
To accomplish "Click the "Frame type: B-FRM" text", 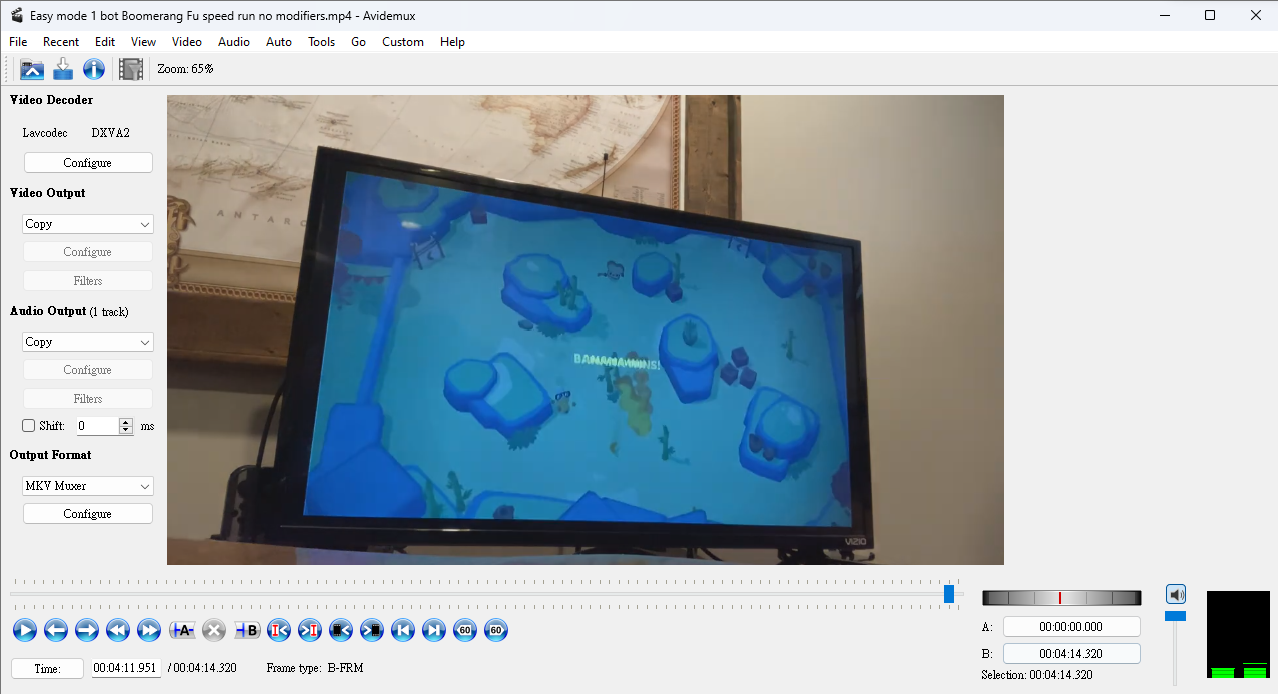I will pyautogui.click(x=315, y=668).
